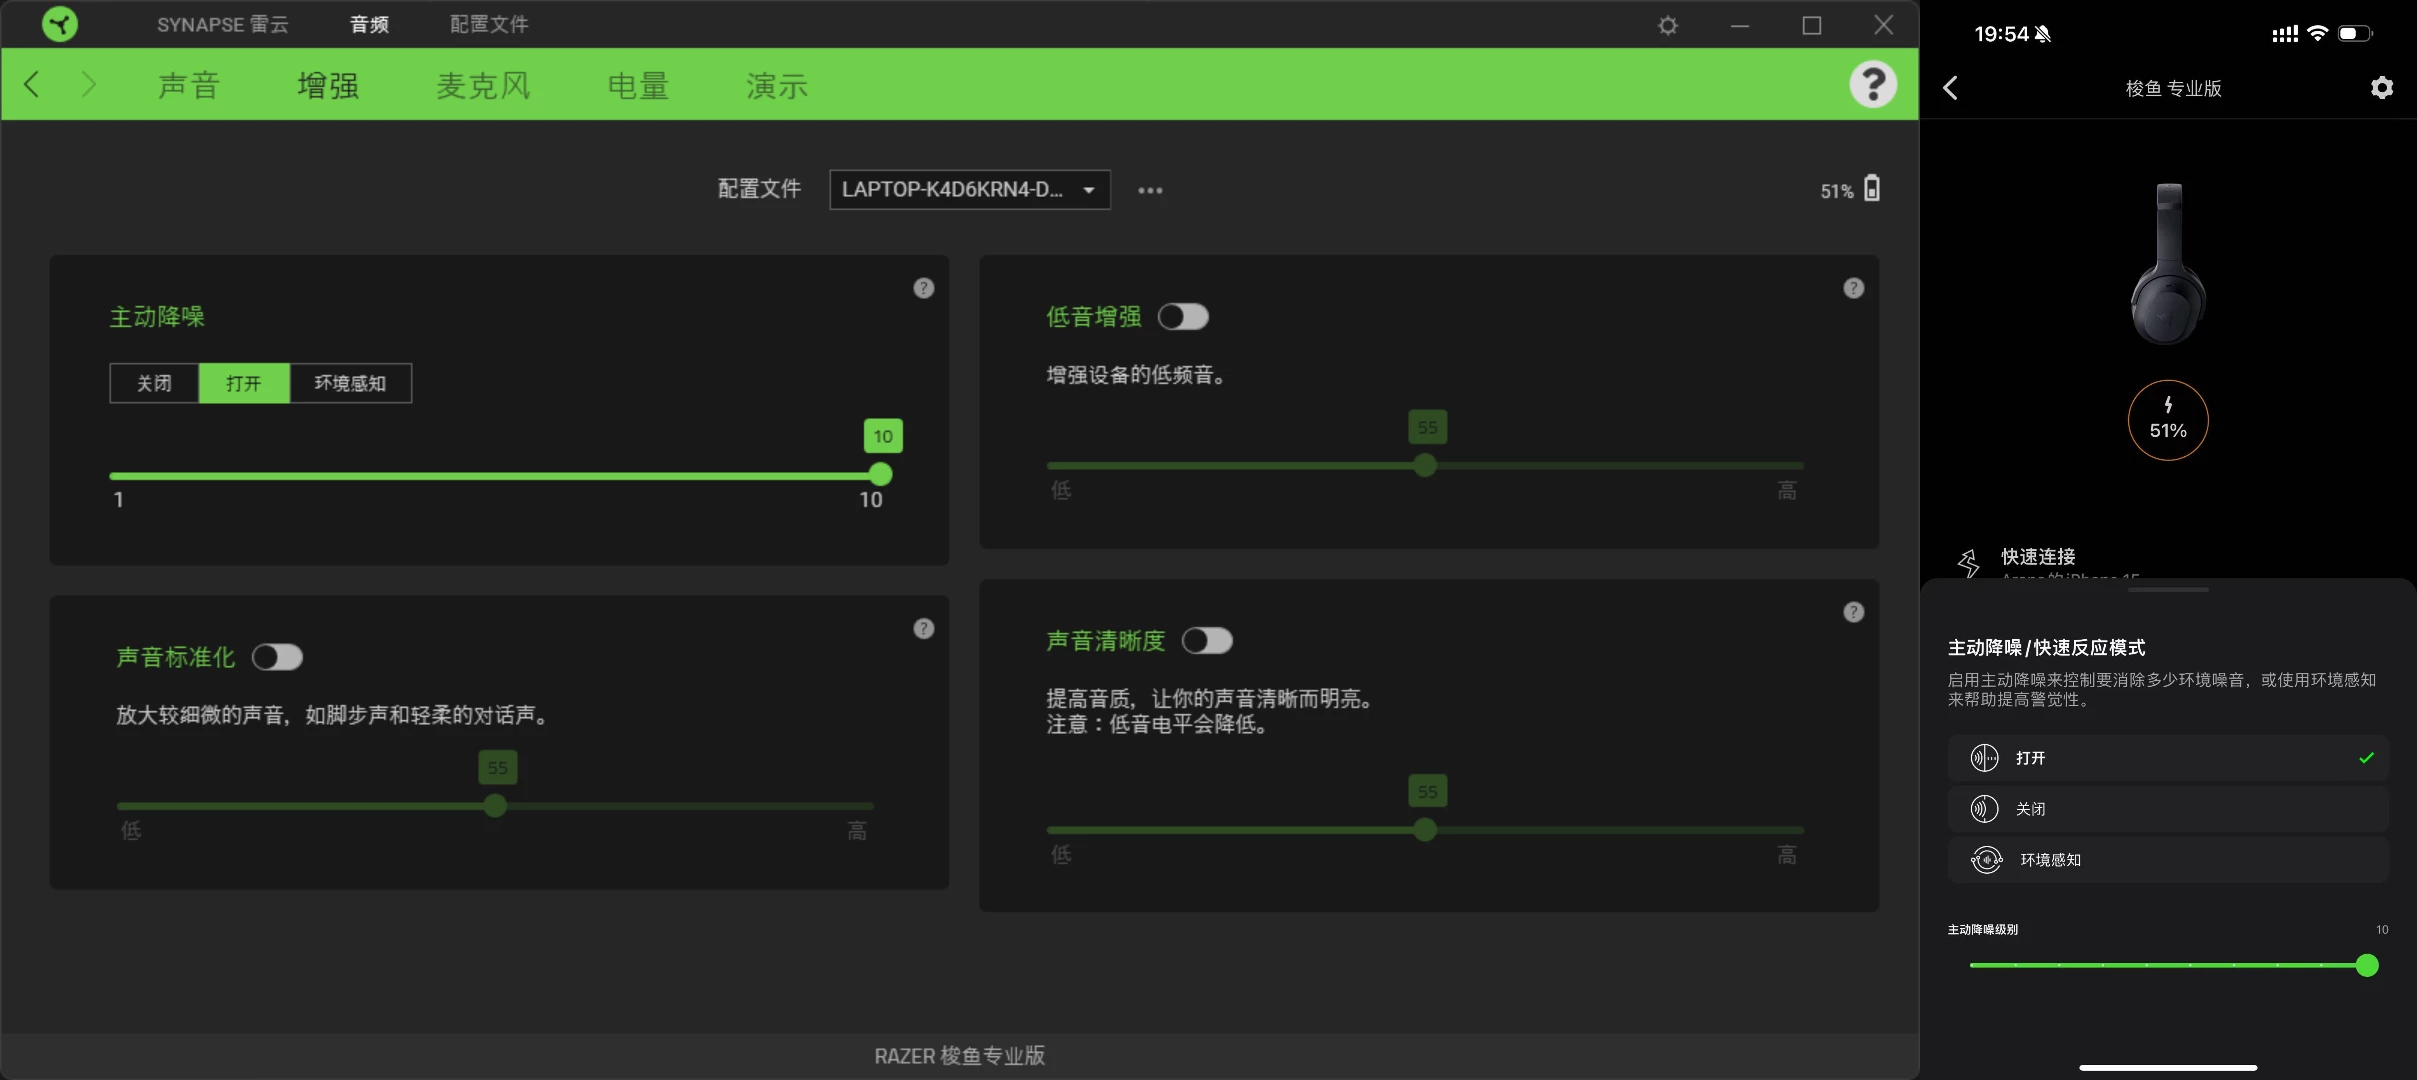Click the 主动降噪 level slider handle

880,475
